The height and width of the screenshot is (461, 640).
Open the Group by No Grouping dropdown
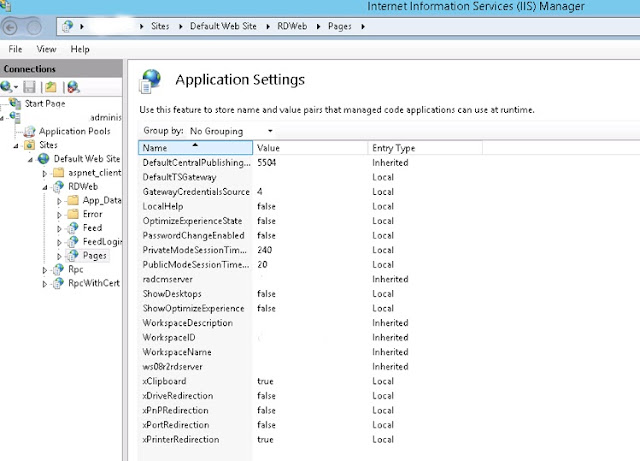click(232, 131)
